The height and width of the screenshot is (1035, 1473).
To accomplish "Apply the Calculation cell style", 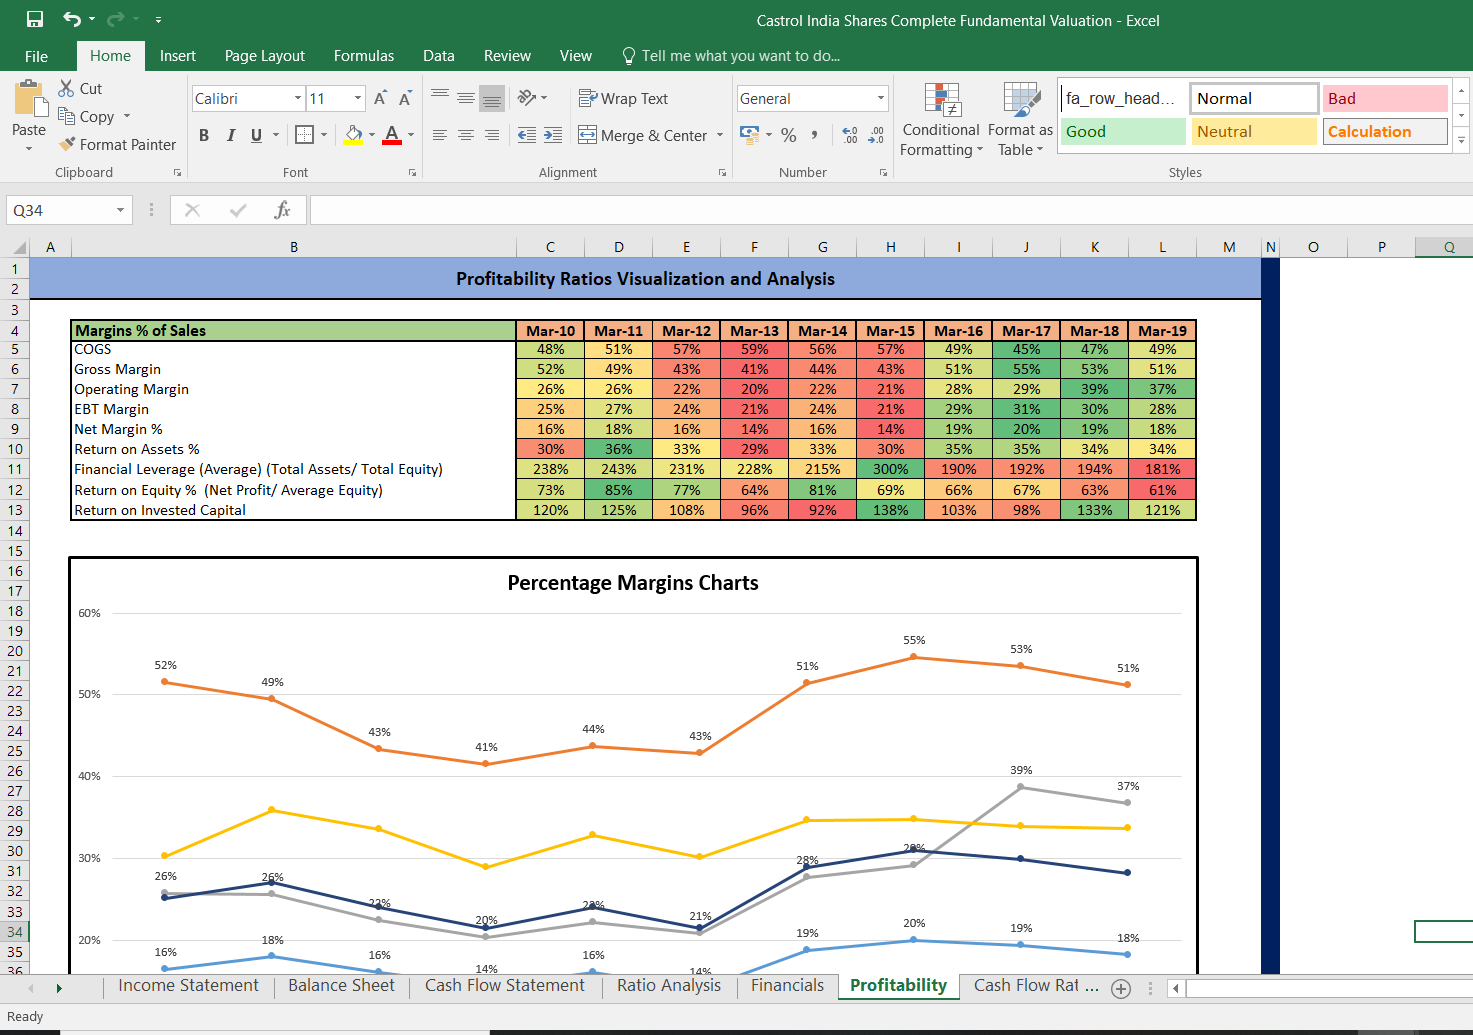I will [x=1386, y=131].
